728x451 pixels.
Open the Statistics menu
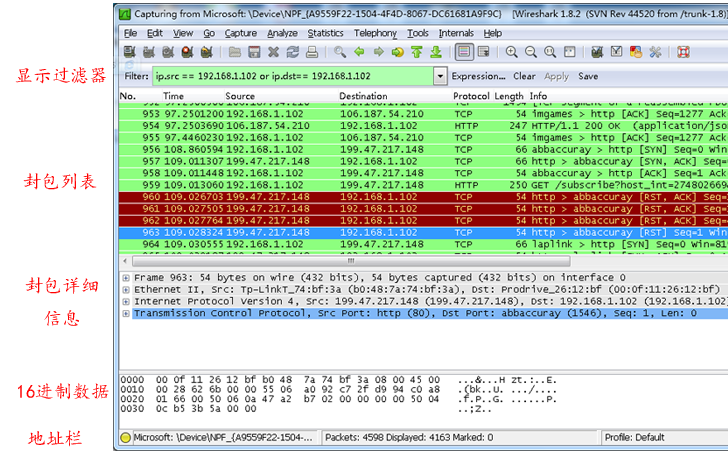pos(325,33)
